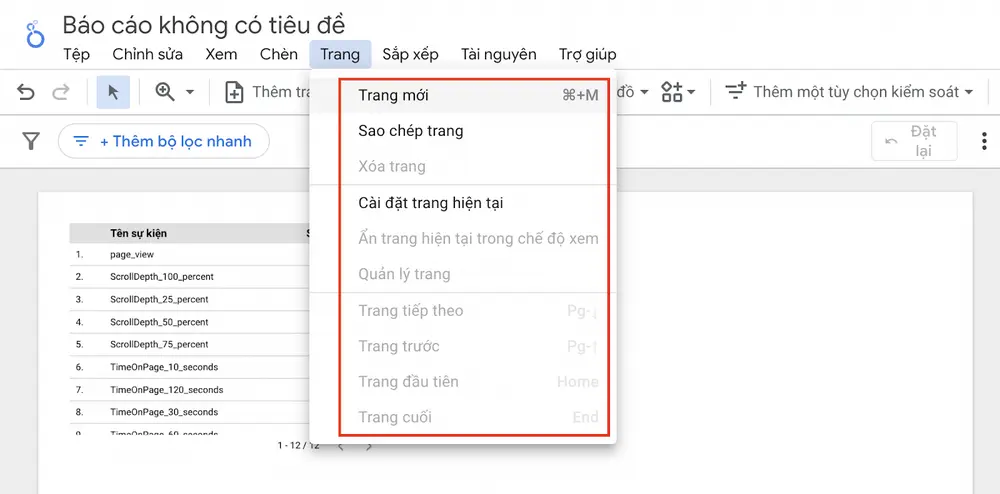Click the filter funnel icon
The height and width of the screenshot is (494, 1000).
[31, 141]
